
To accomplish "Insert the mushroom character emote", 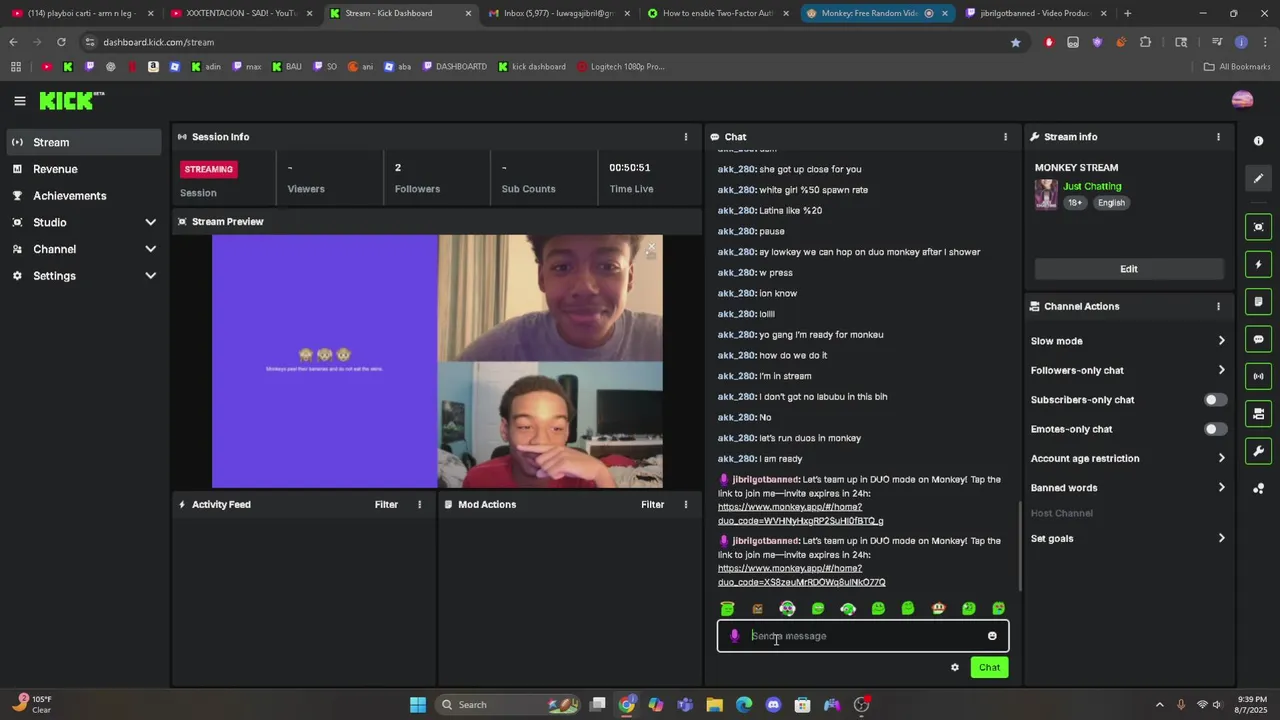I will pyautogui.click(x=938, y=608).
